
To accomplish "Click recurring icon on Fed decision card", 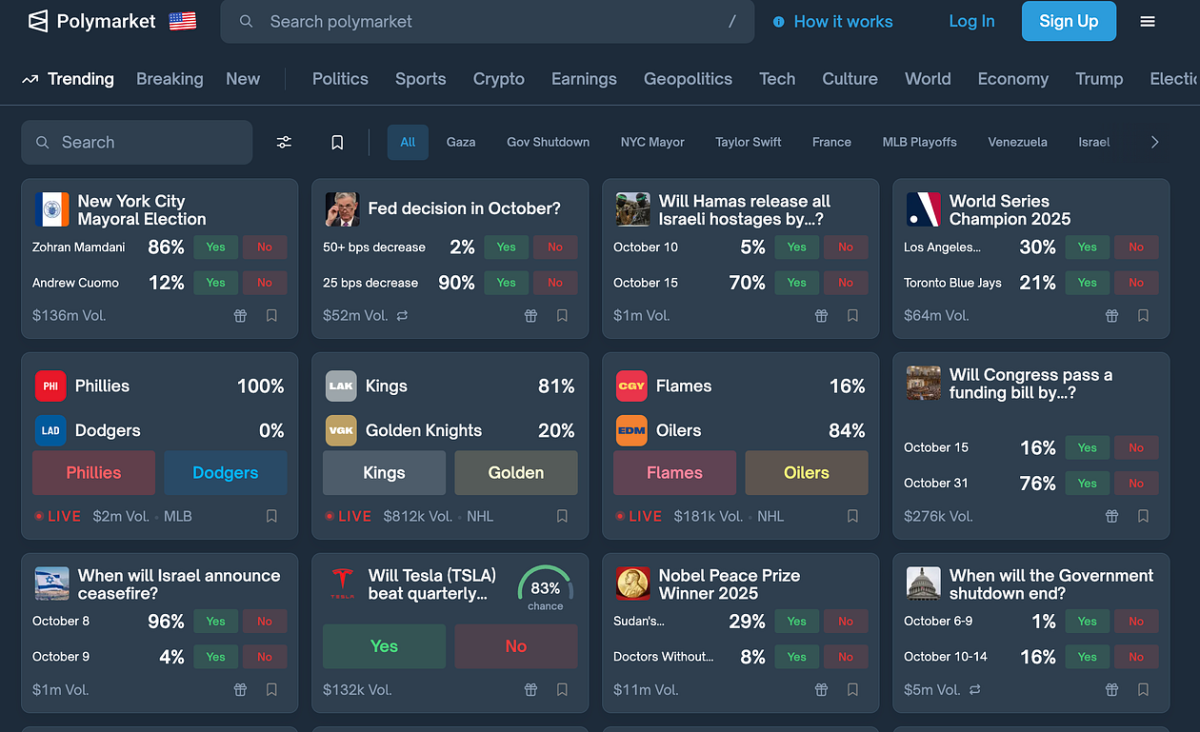I will tap(402, 315).
